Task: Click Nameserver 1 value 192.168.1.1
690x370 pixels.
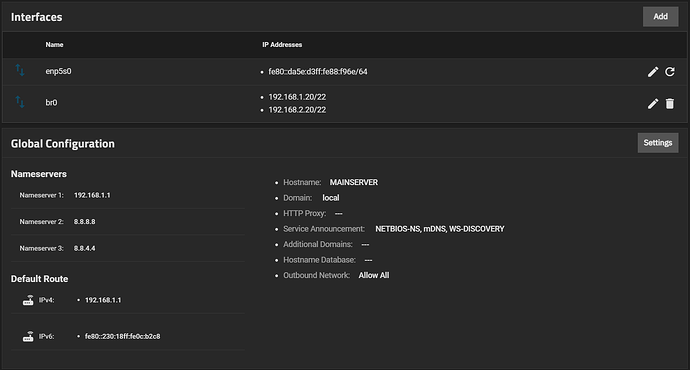Action: [92, 195]
